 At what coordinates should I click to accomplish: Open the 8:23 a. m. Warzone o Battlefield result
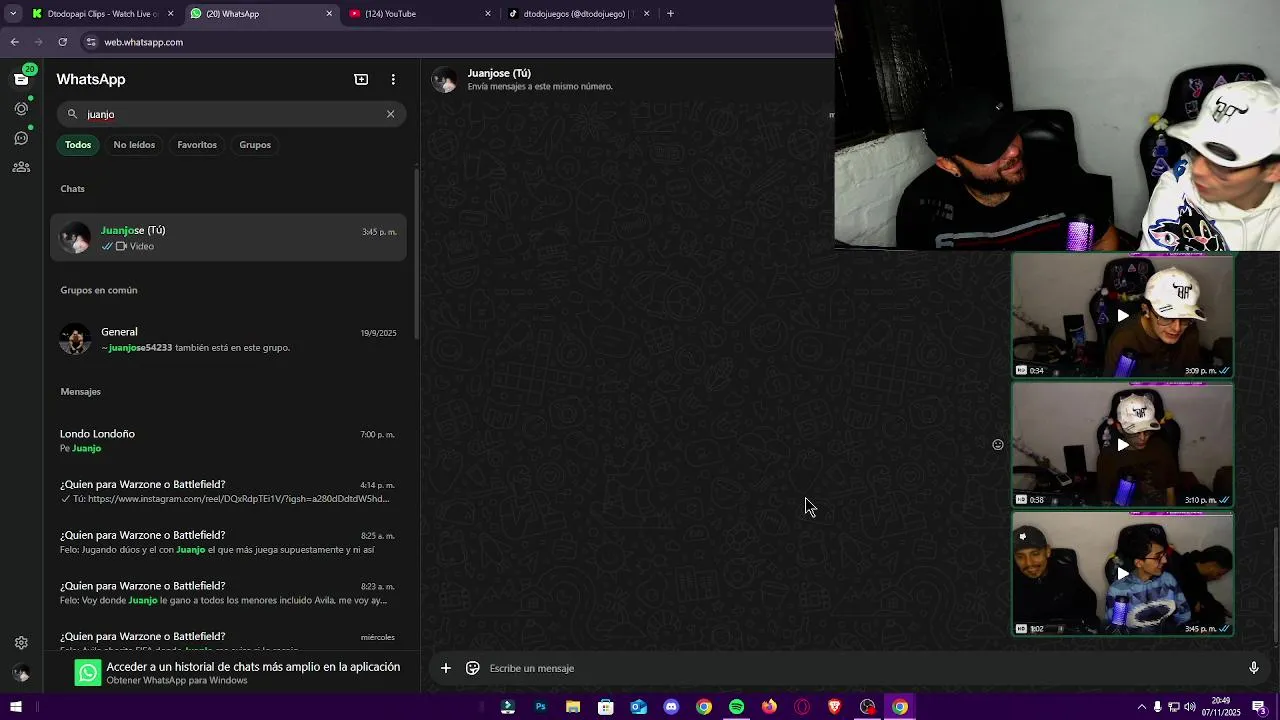229,593
